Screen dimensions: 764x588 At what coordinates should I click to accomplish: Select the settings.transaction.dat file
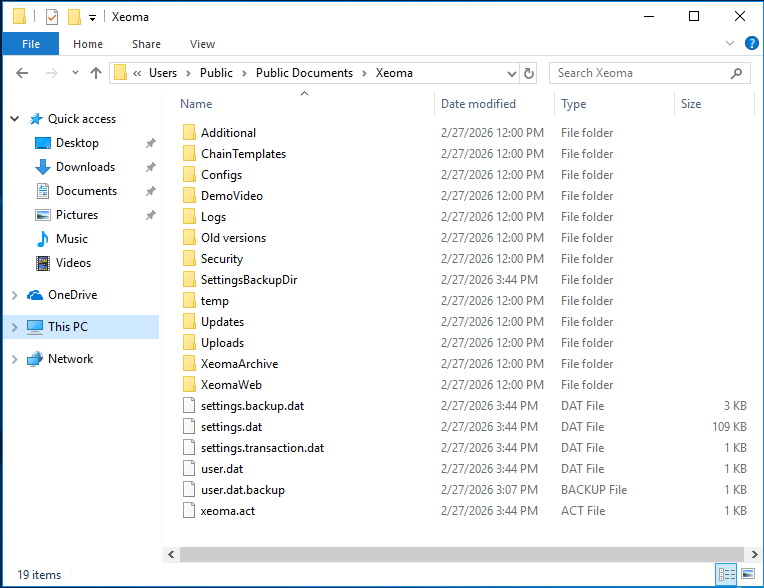262,448
